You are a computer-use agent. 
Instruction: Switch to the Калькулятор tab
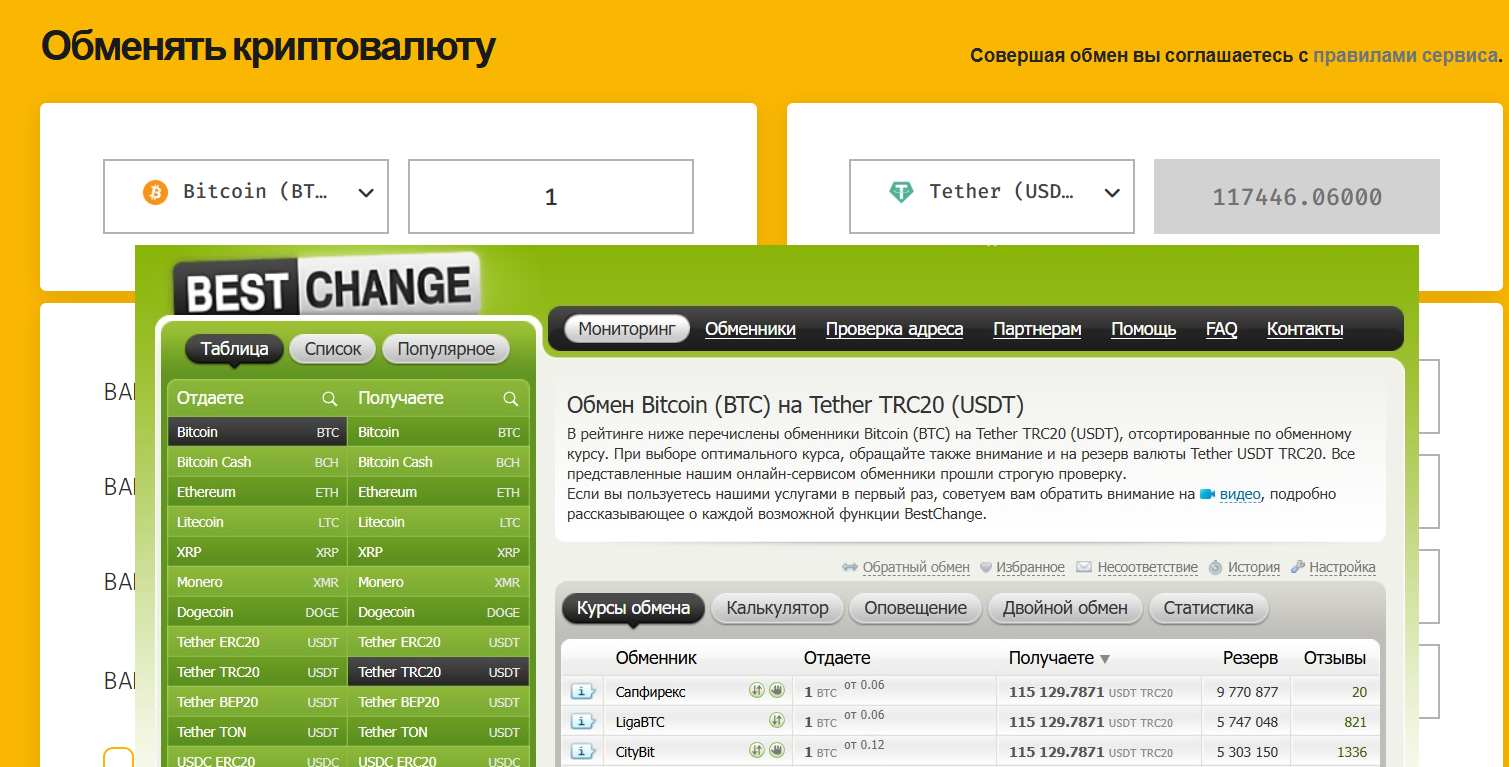pyautogui.click(x=778, y=608)
